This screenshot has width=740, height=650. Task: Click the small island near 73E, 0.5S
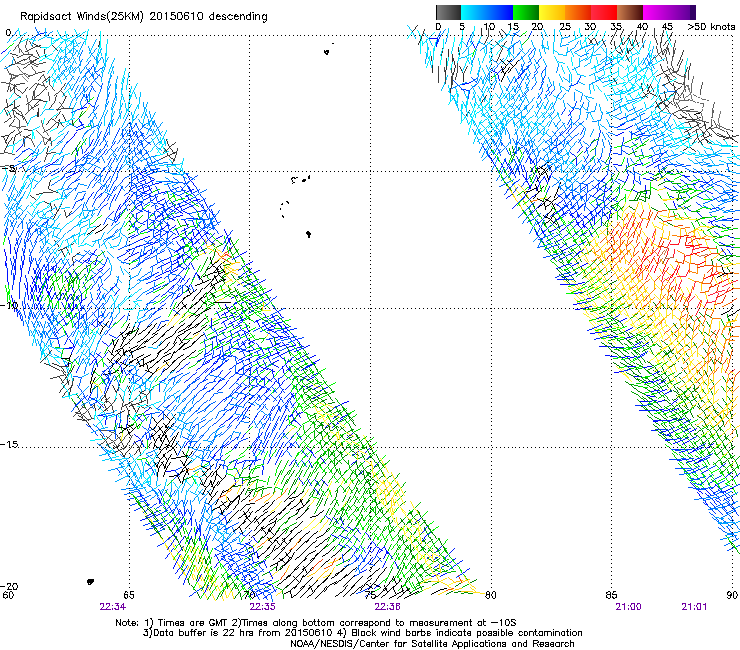tap(327, 52)
